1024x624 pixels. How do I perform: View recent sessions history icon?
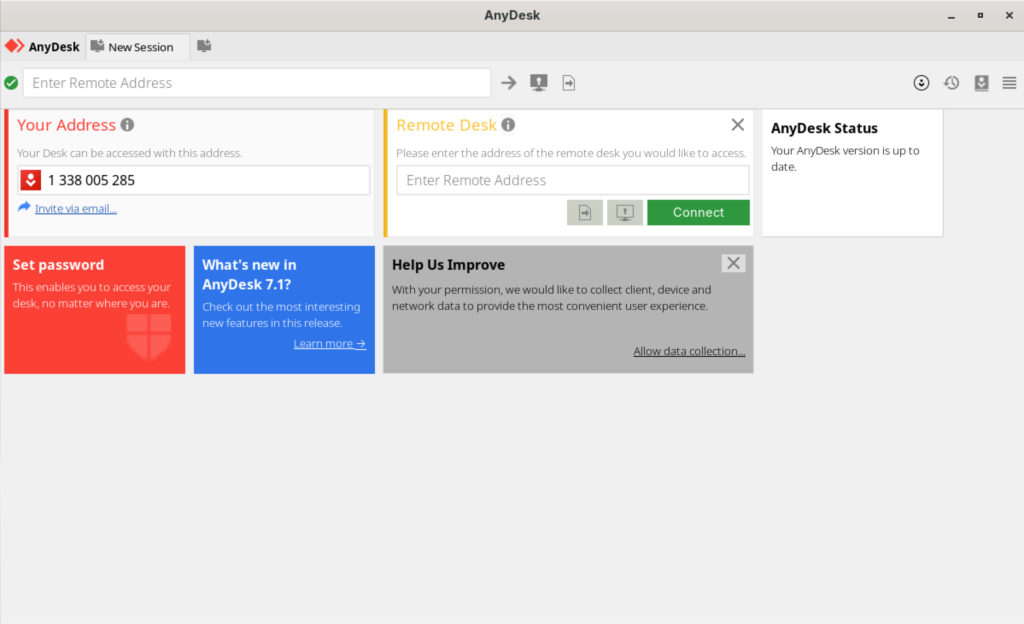(951, 83)
